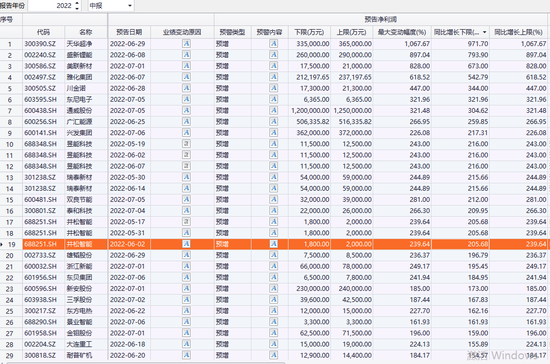Viewport: 550px width, 364px height.
Task: Select stock code 300390.SZ cell
Action: click(43, 44)
